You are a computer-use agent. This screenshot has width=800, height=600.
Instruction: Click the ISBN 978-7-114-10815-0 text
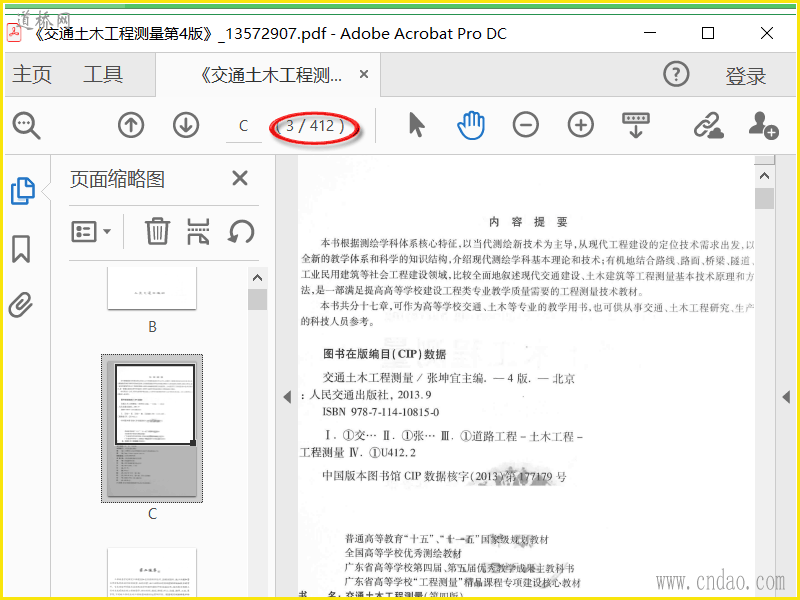(x=381, y=412)
